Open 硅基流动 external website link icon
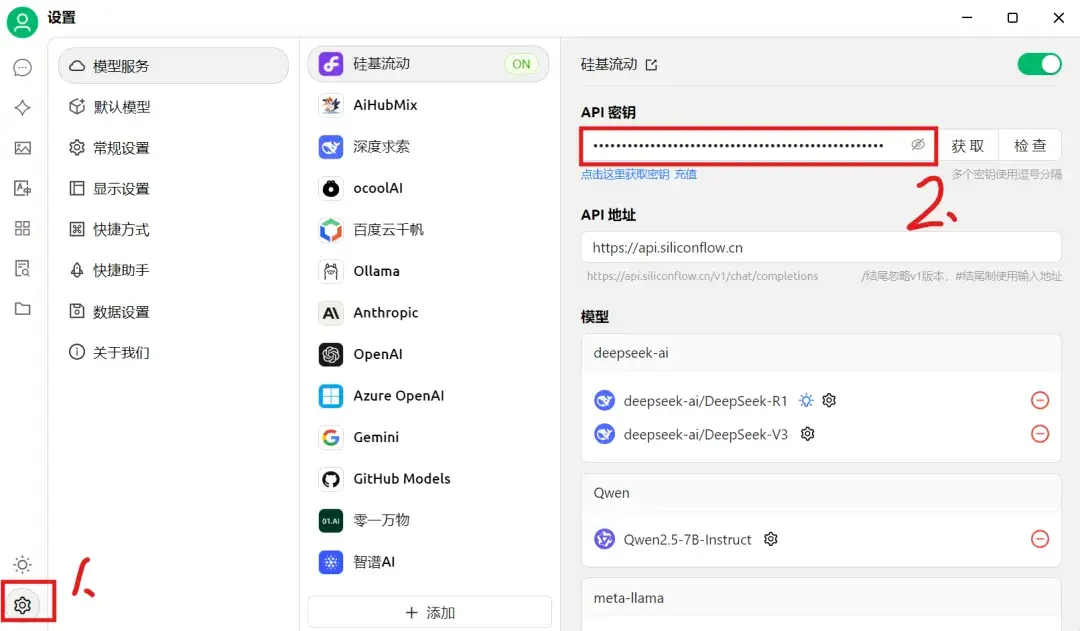1080x631 pixels. 652,65
